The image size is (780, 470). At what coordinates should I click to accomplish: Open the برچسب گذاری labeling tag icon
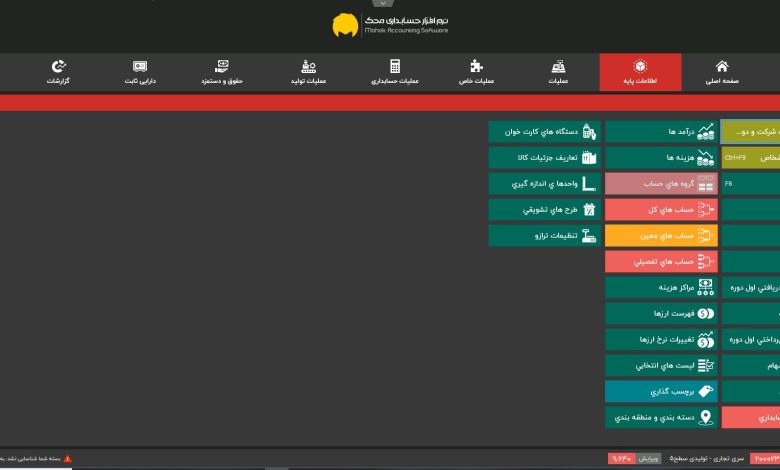705,391
